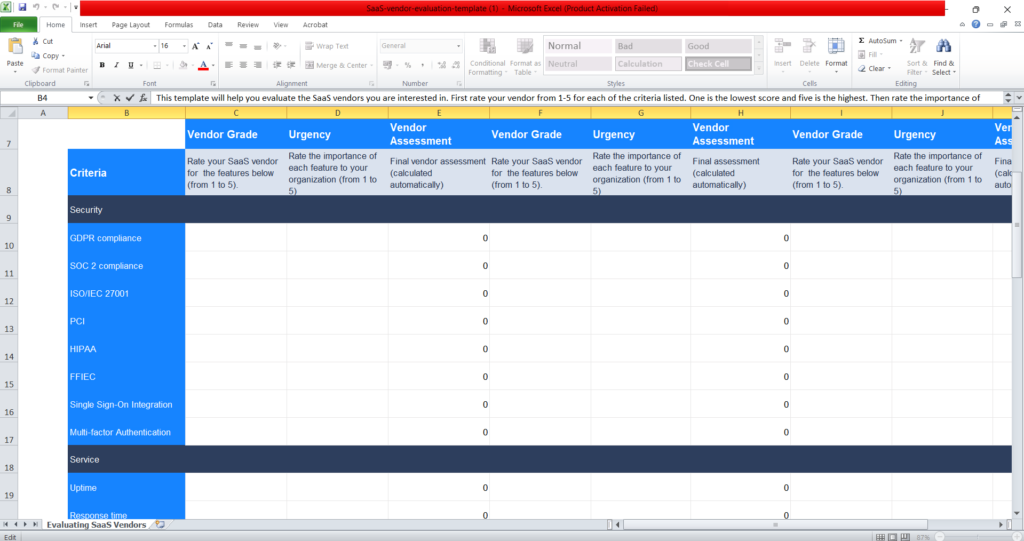Open Insert Function fx dialog
1024x541 pixels.
[x=143, y=98]
